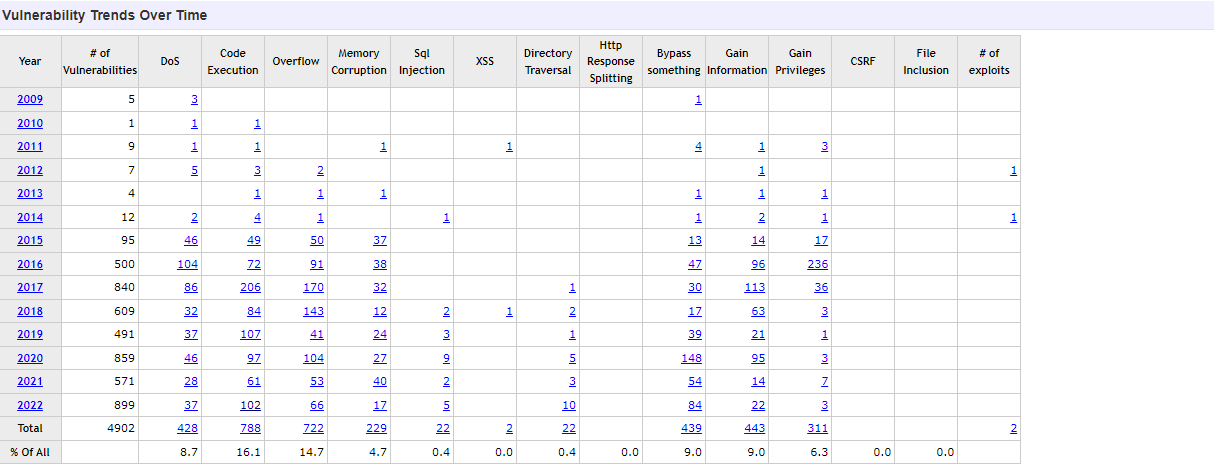Click 2018 XSS count 1

click(510, 311)
